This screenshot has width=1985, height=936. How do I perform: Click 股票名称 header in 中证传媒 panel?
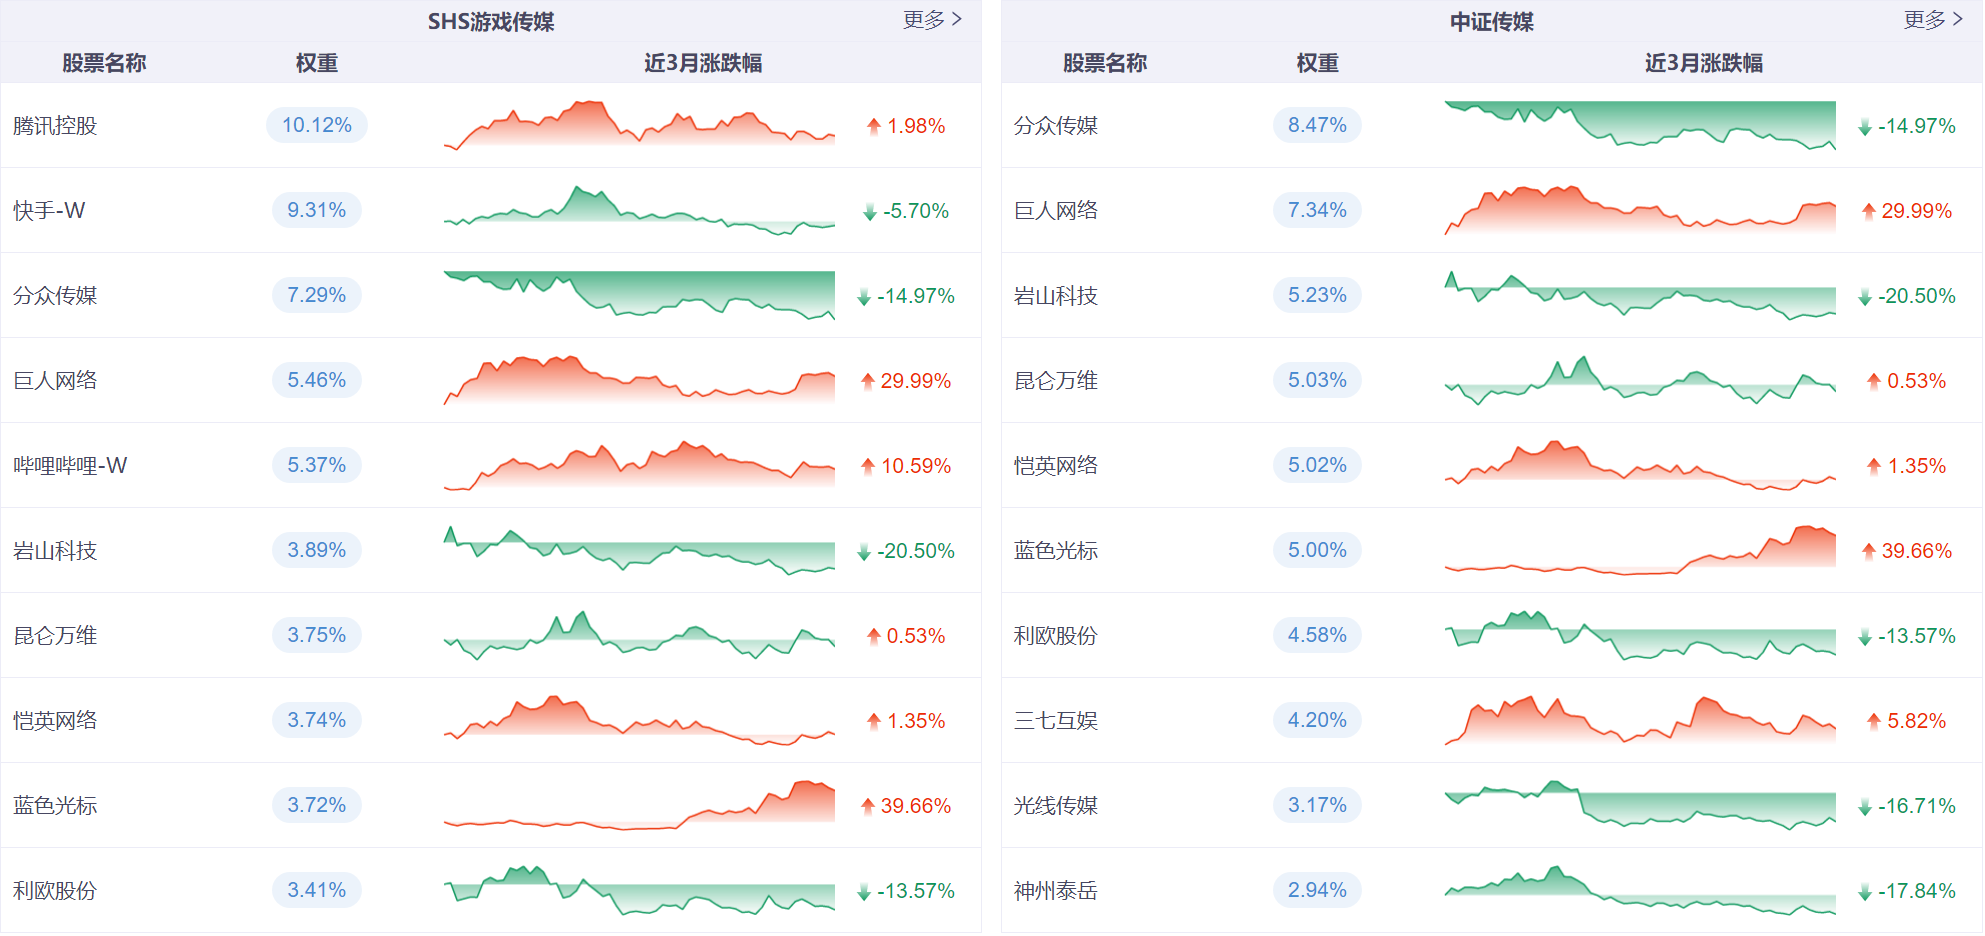click(1104, 63)
